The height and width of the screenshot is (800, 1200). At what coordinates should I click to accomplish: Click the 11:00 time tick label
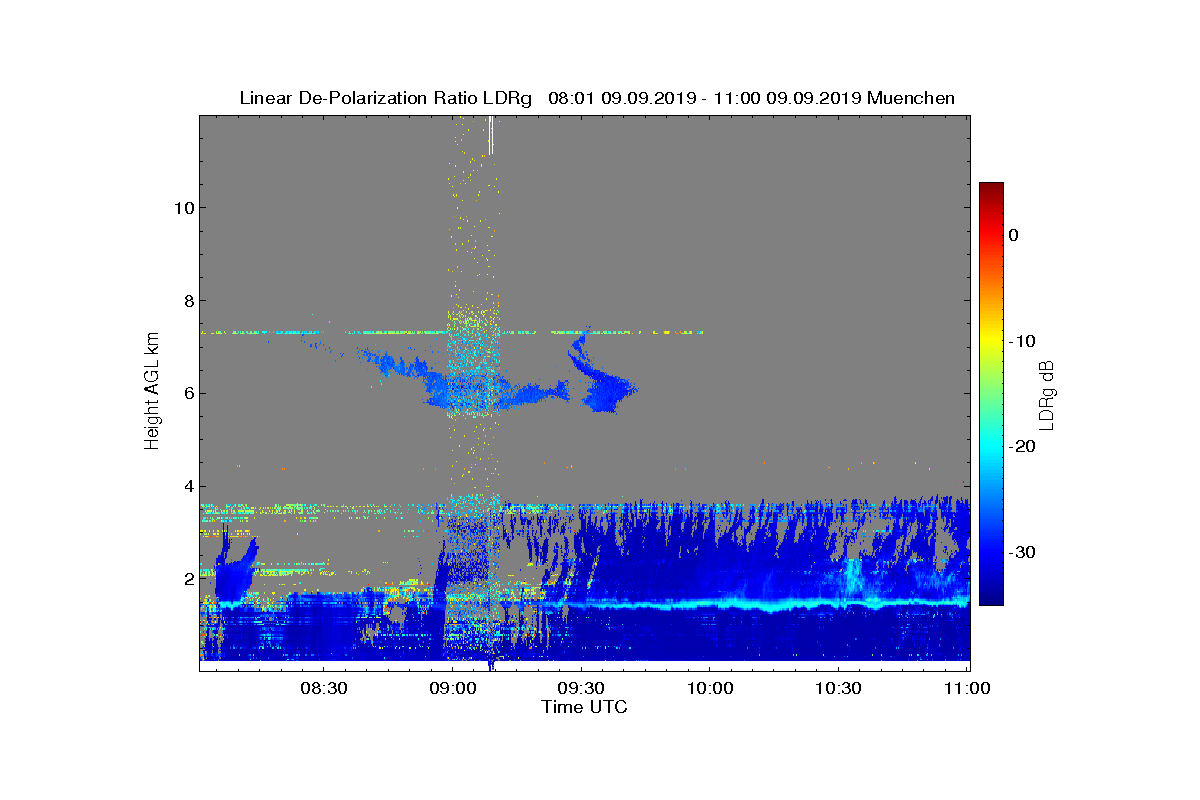pos(967,688)
